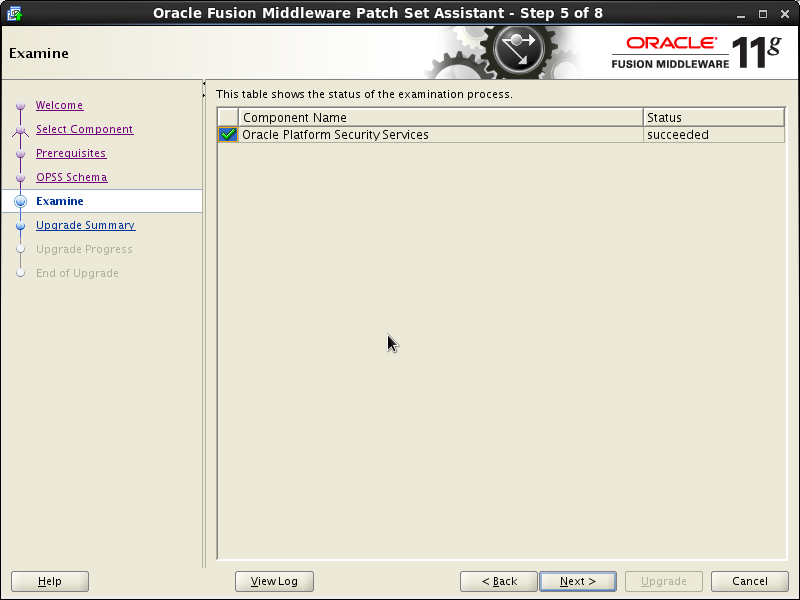
Task: Click the Patch Set Assistant title bar icon
Action: 15,13
